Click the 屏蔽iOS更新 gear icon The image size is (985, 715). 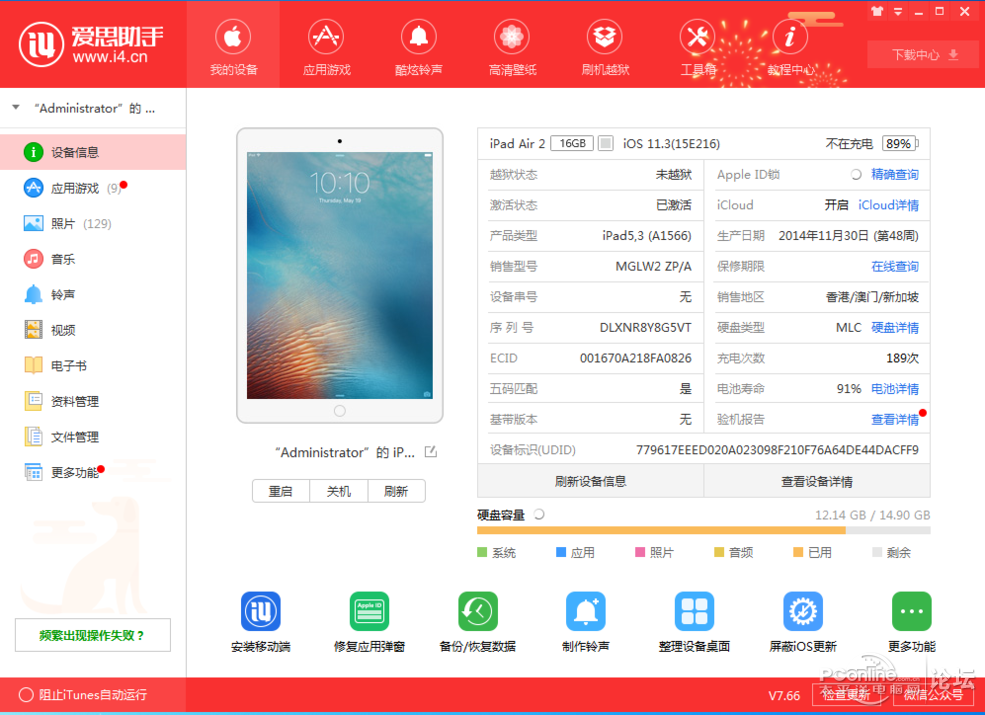pos(803,611)
